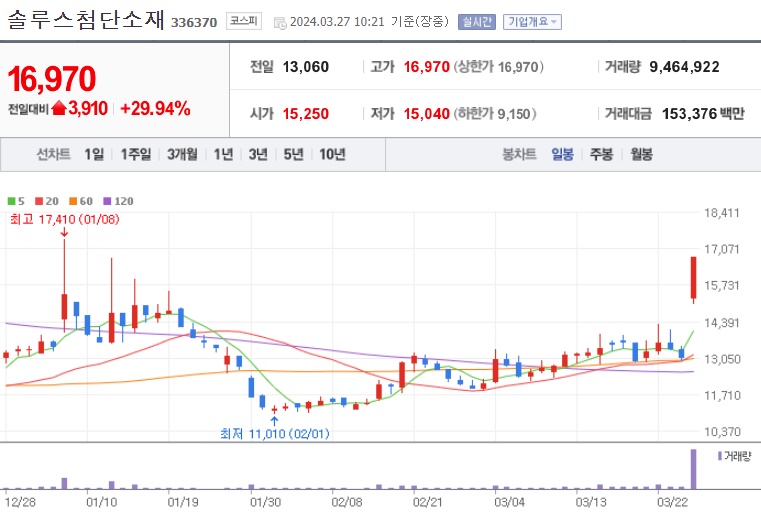Click the 03/13 date axis label
Screen dimensions: 761x516
click(591, 502)
